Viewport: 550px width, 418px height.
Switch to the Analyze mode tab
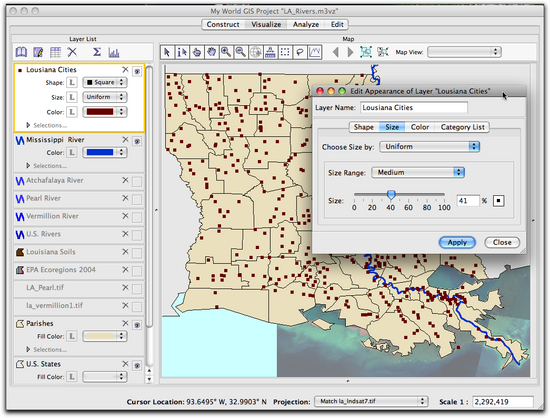pos(306,25)
